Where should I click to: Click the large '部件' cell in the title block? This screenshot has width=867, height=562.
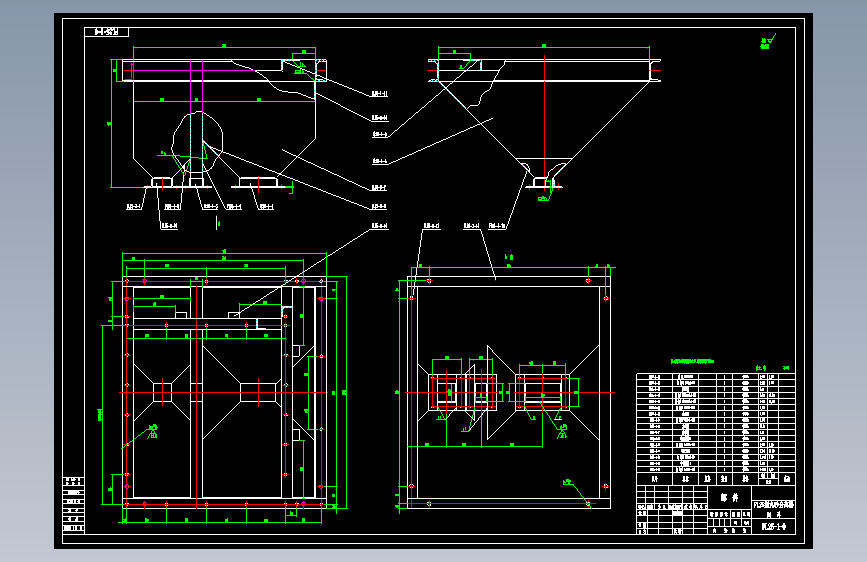click(729, 498)
